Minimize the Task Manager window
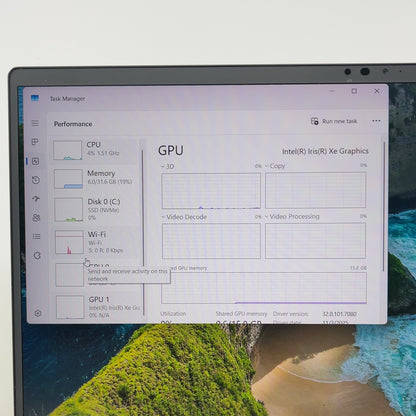416x416 pixels. click(x=332, y=91)
